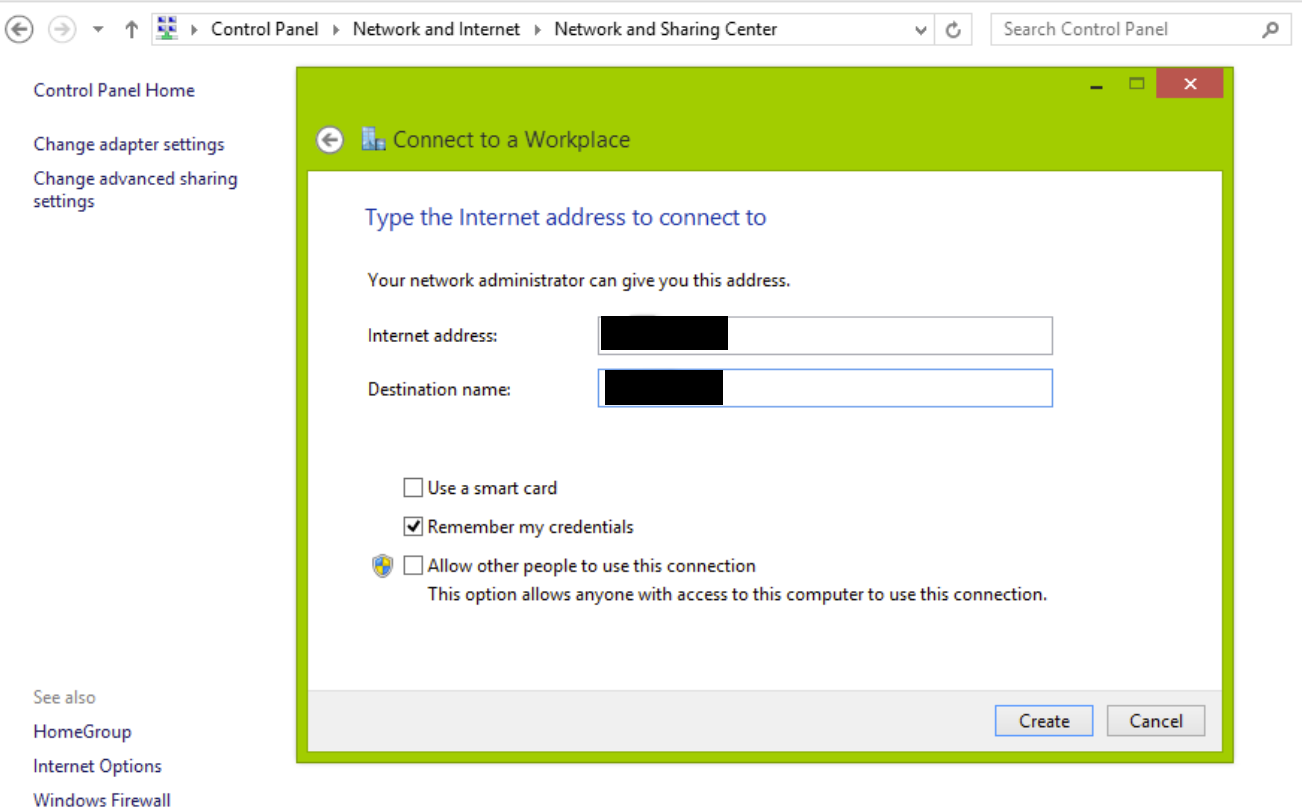The image size is (1302, 811).
Task: Uncheck Remember my credentials
Action: click(413, 526)
